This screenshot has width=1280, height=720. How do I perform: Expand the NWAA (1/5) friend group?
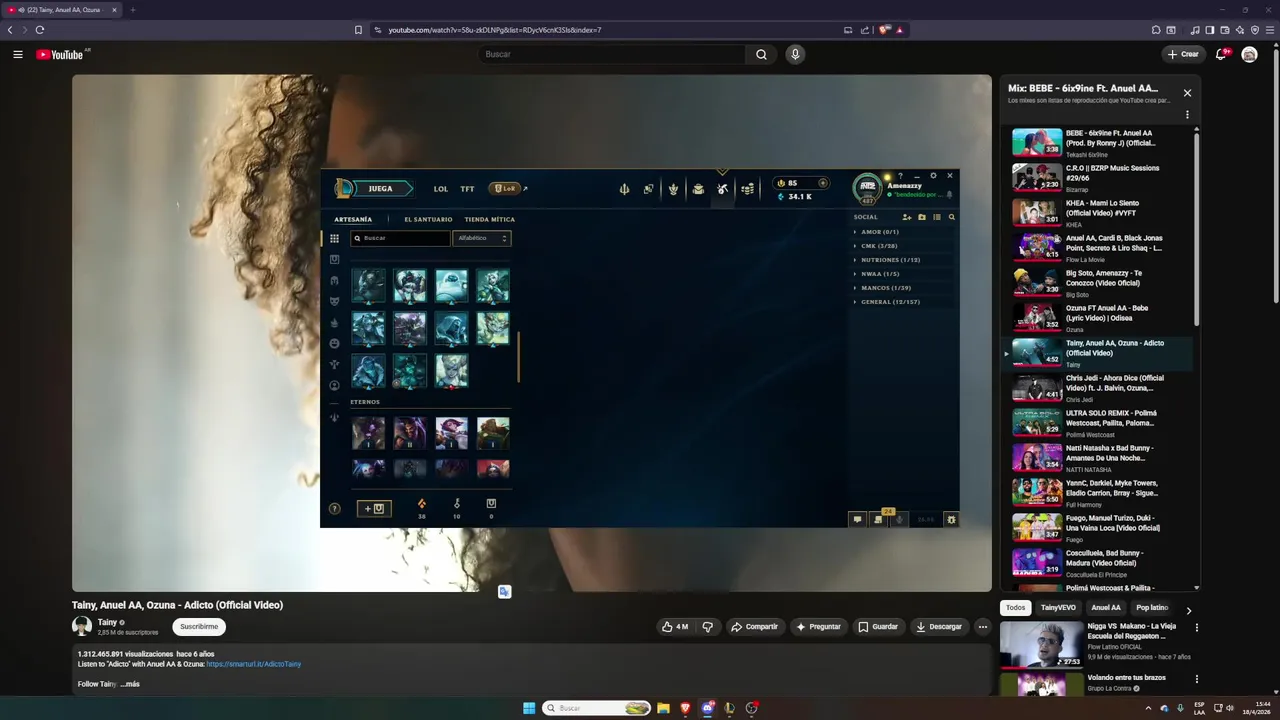click(879, 274)
